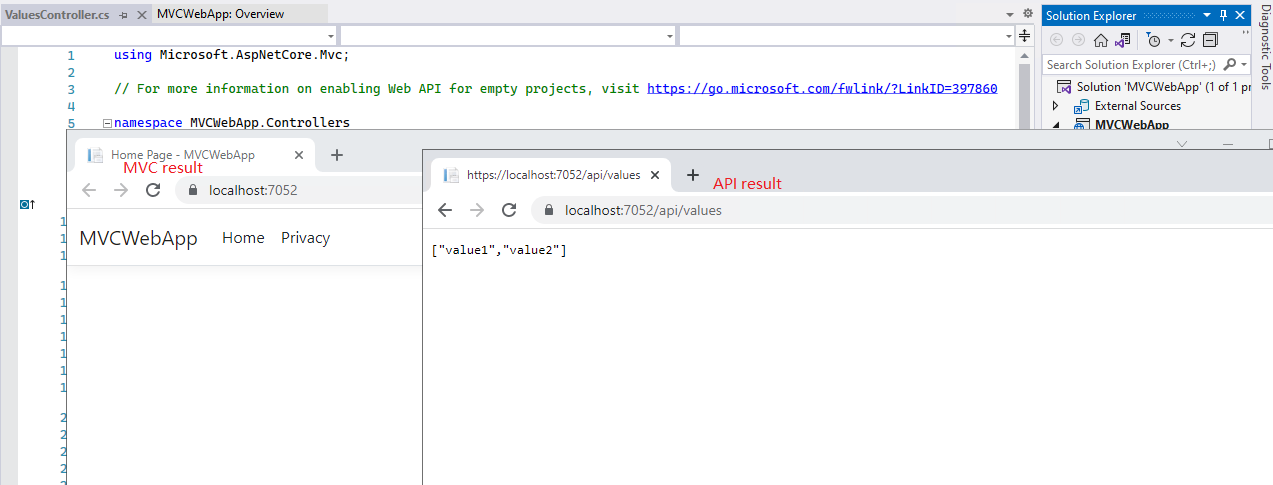1273x485 pixels.
Task: Switch views using Solution Explorer's Visual Studio icon
Action: (x=1123, y=40)
